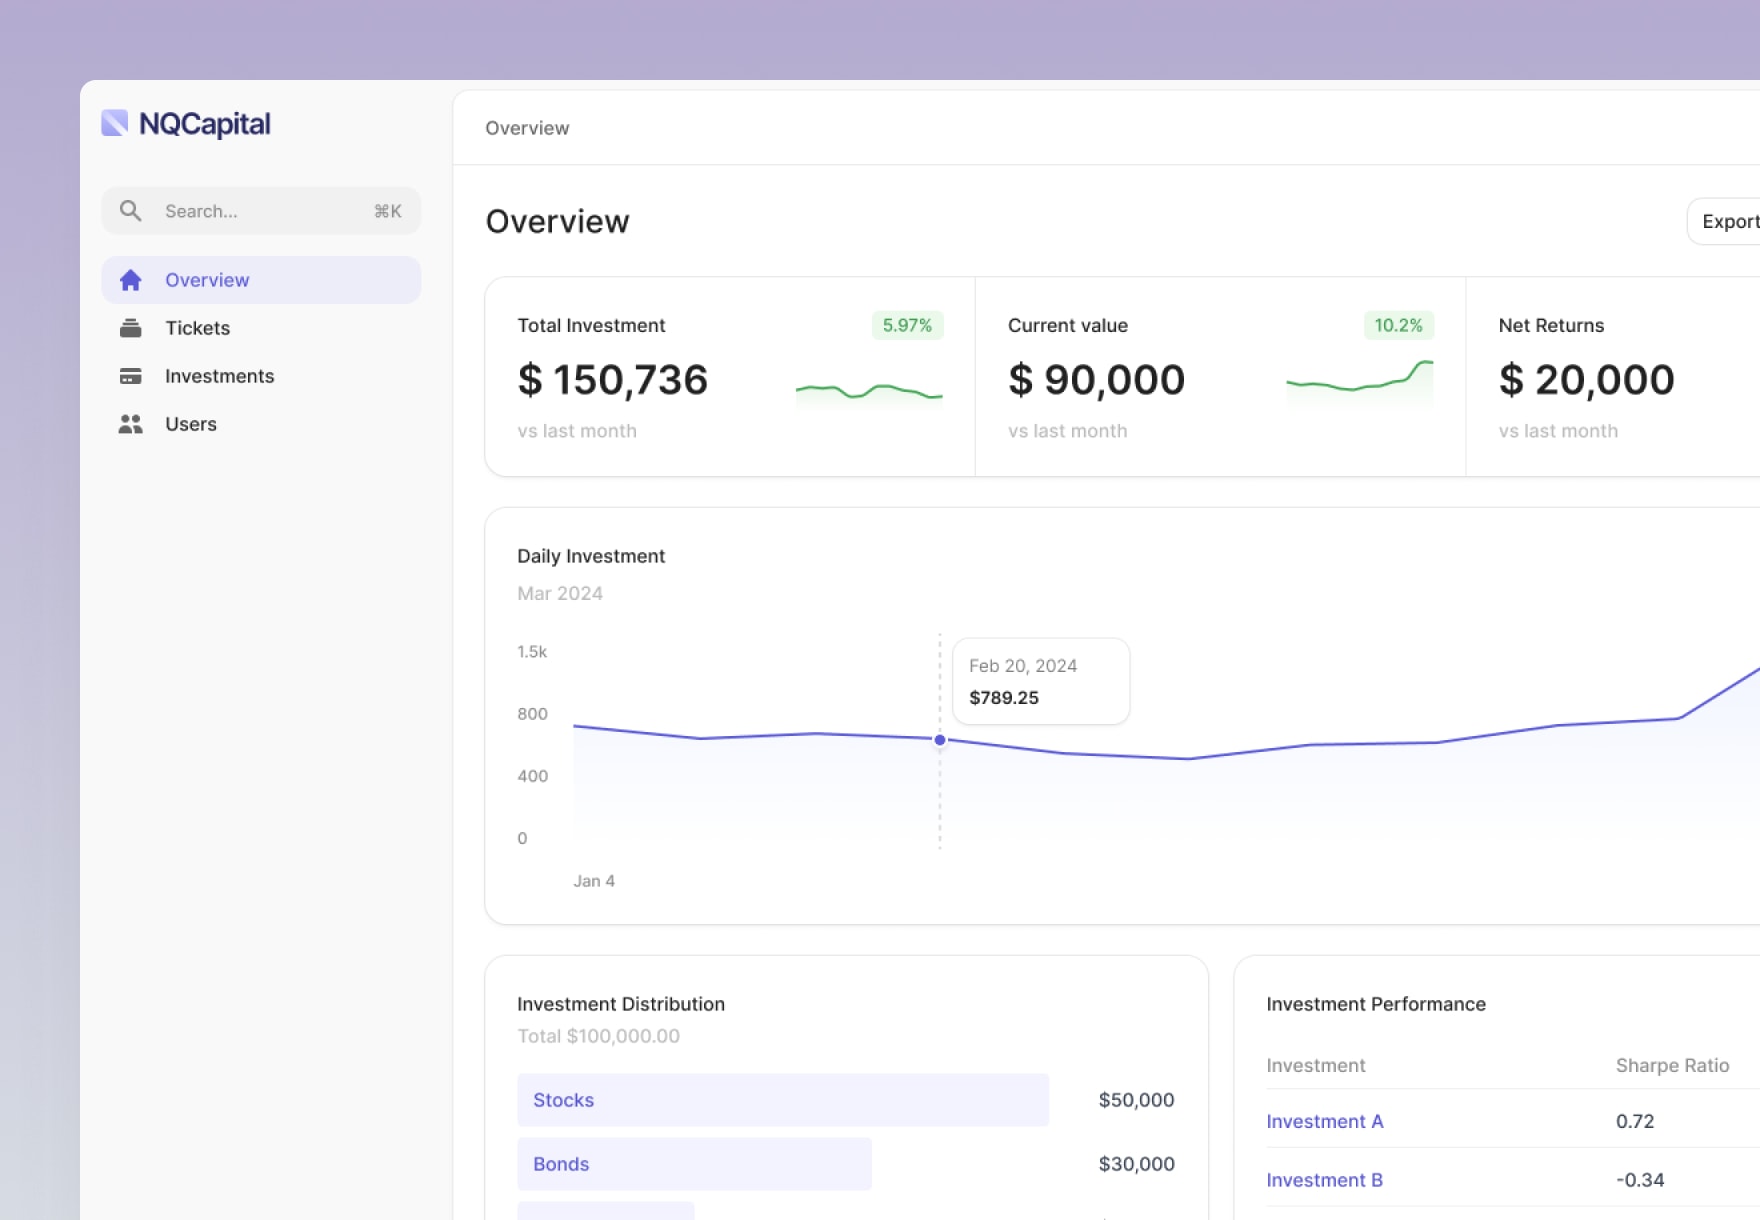The height and width of the screenshot is (1220, 1760).
Task: Click the 1.5k axis label
Action: pos(532,652)
